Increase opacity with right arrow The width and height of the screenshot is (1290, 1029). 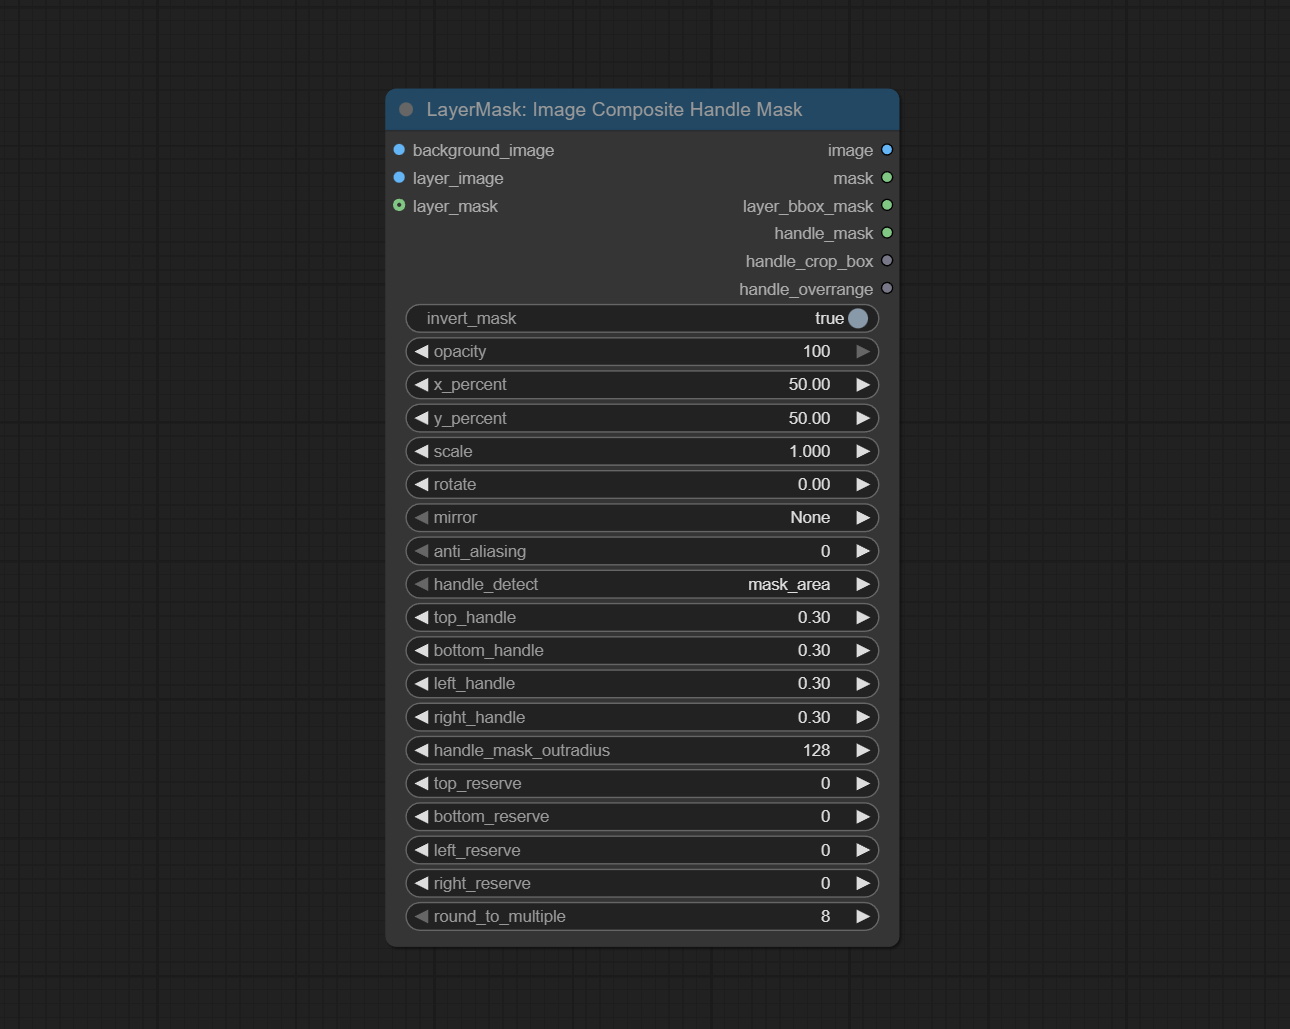862,352
